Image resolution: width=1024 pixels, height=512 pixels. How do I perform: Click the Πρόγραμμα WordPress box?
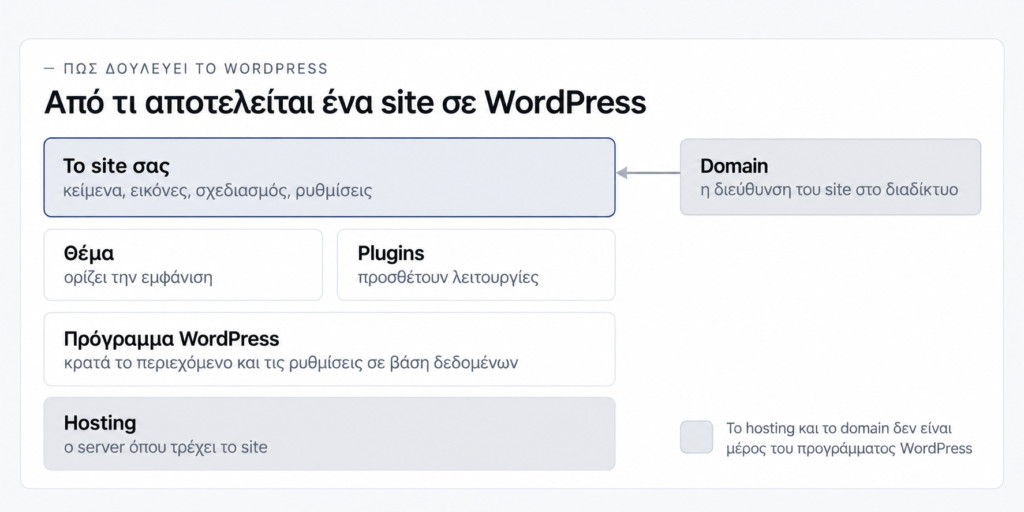(329, 349)
